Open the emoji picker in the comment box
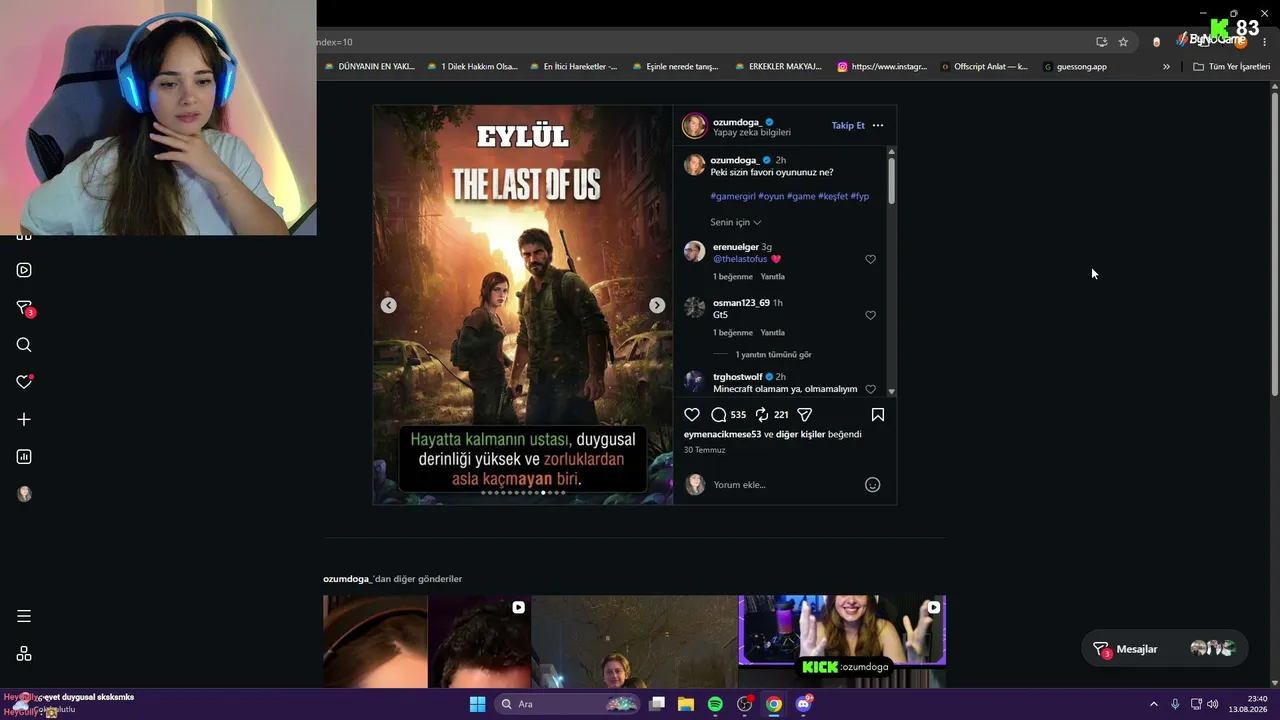Viewport: 1280px width, 720px height. coord(872,485)
